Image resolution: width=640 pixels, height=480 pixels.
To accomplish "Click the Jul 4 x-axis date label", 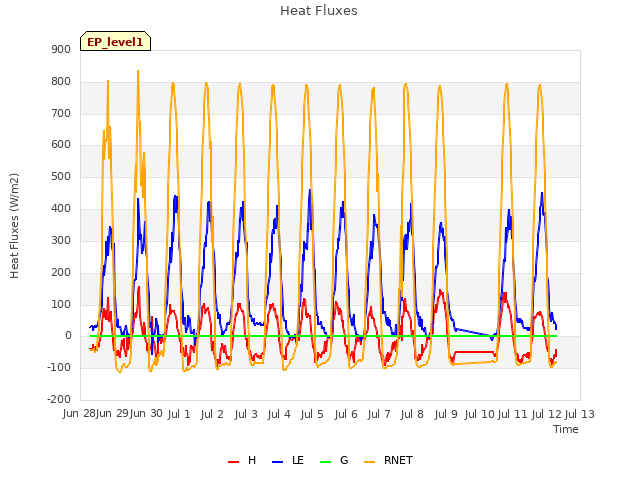I will tap(279, 414).
